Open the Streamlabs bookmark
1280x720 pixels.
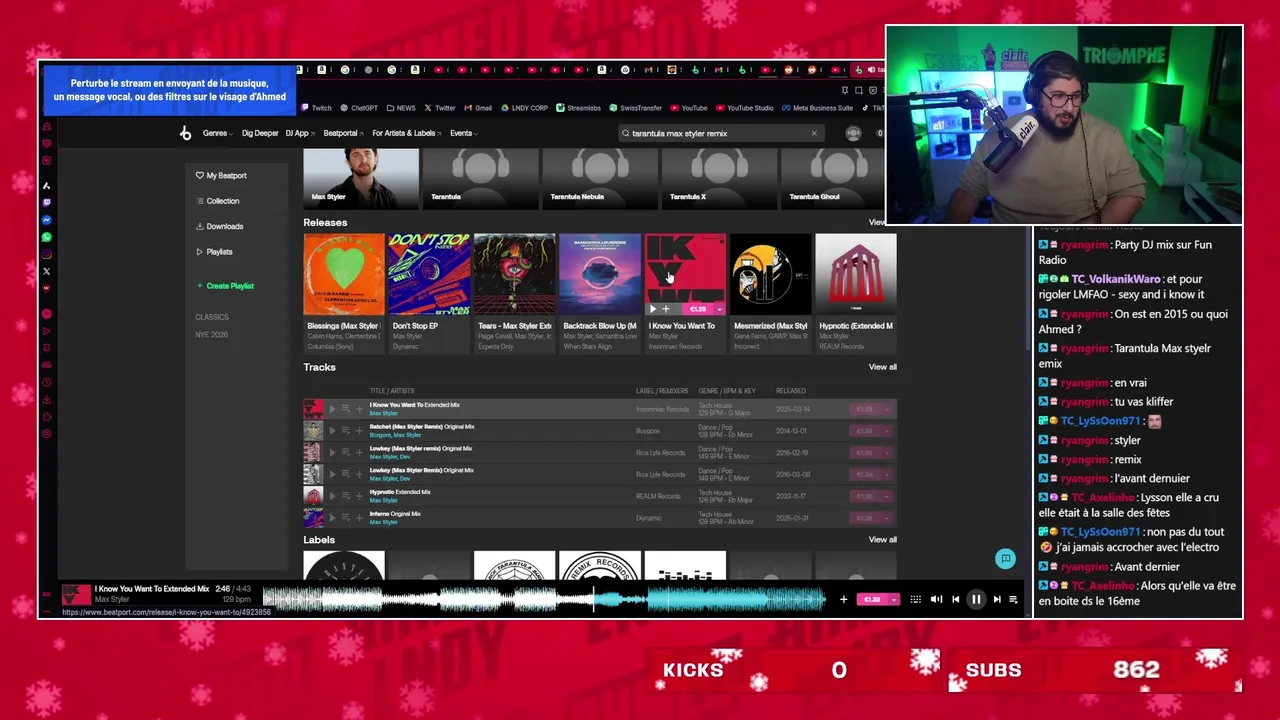(578, 108)
